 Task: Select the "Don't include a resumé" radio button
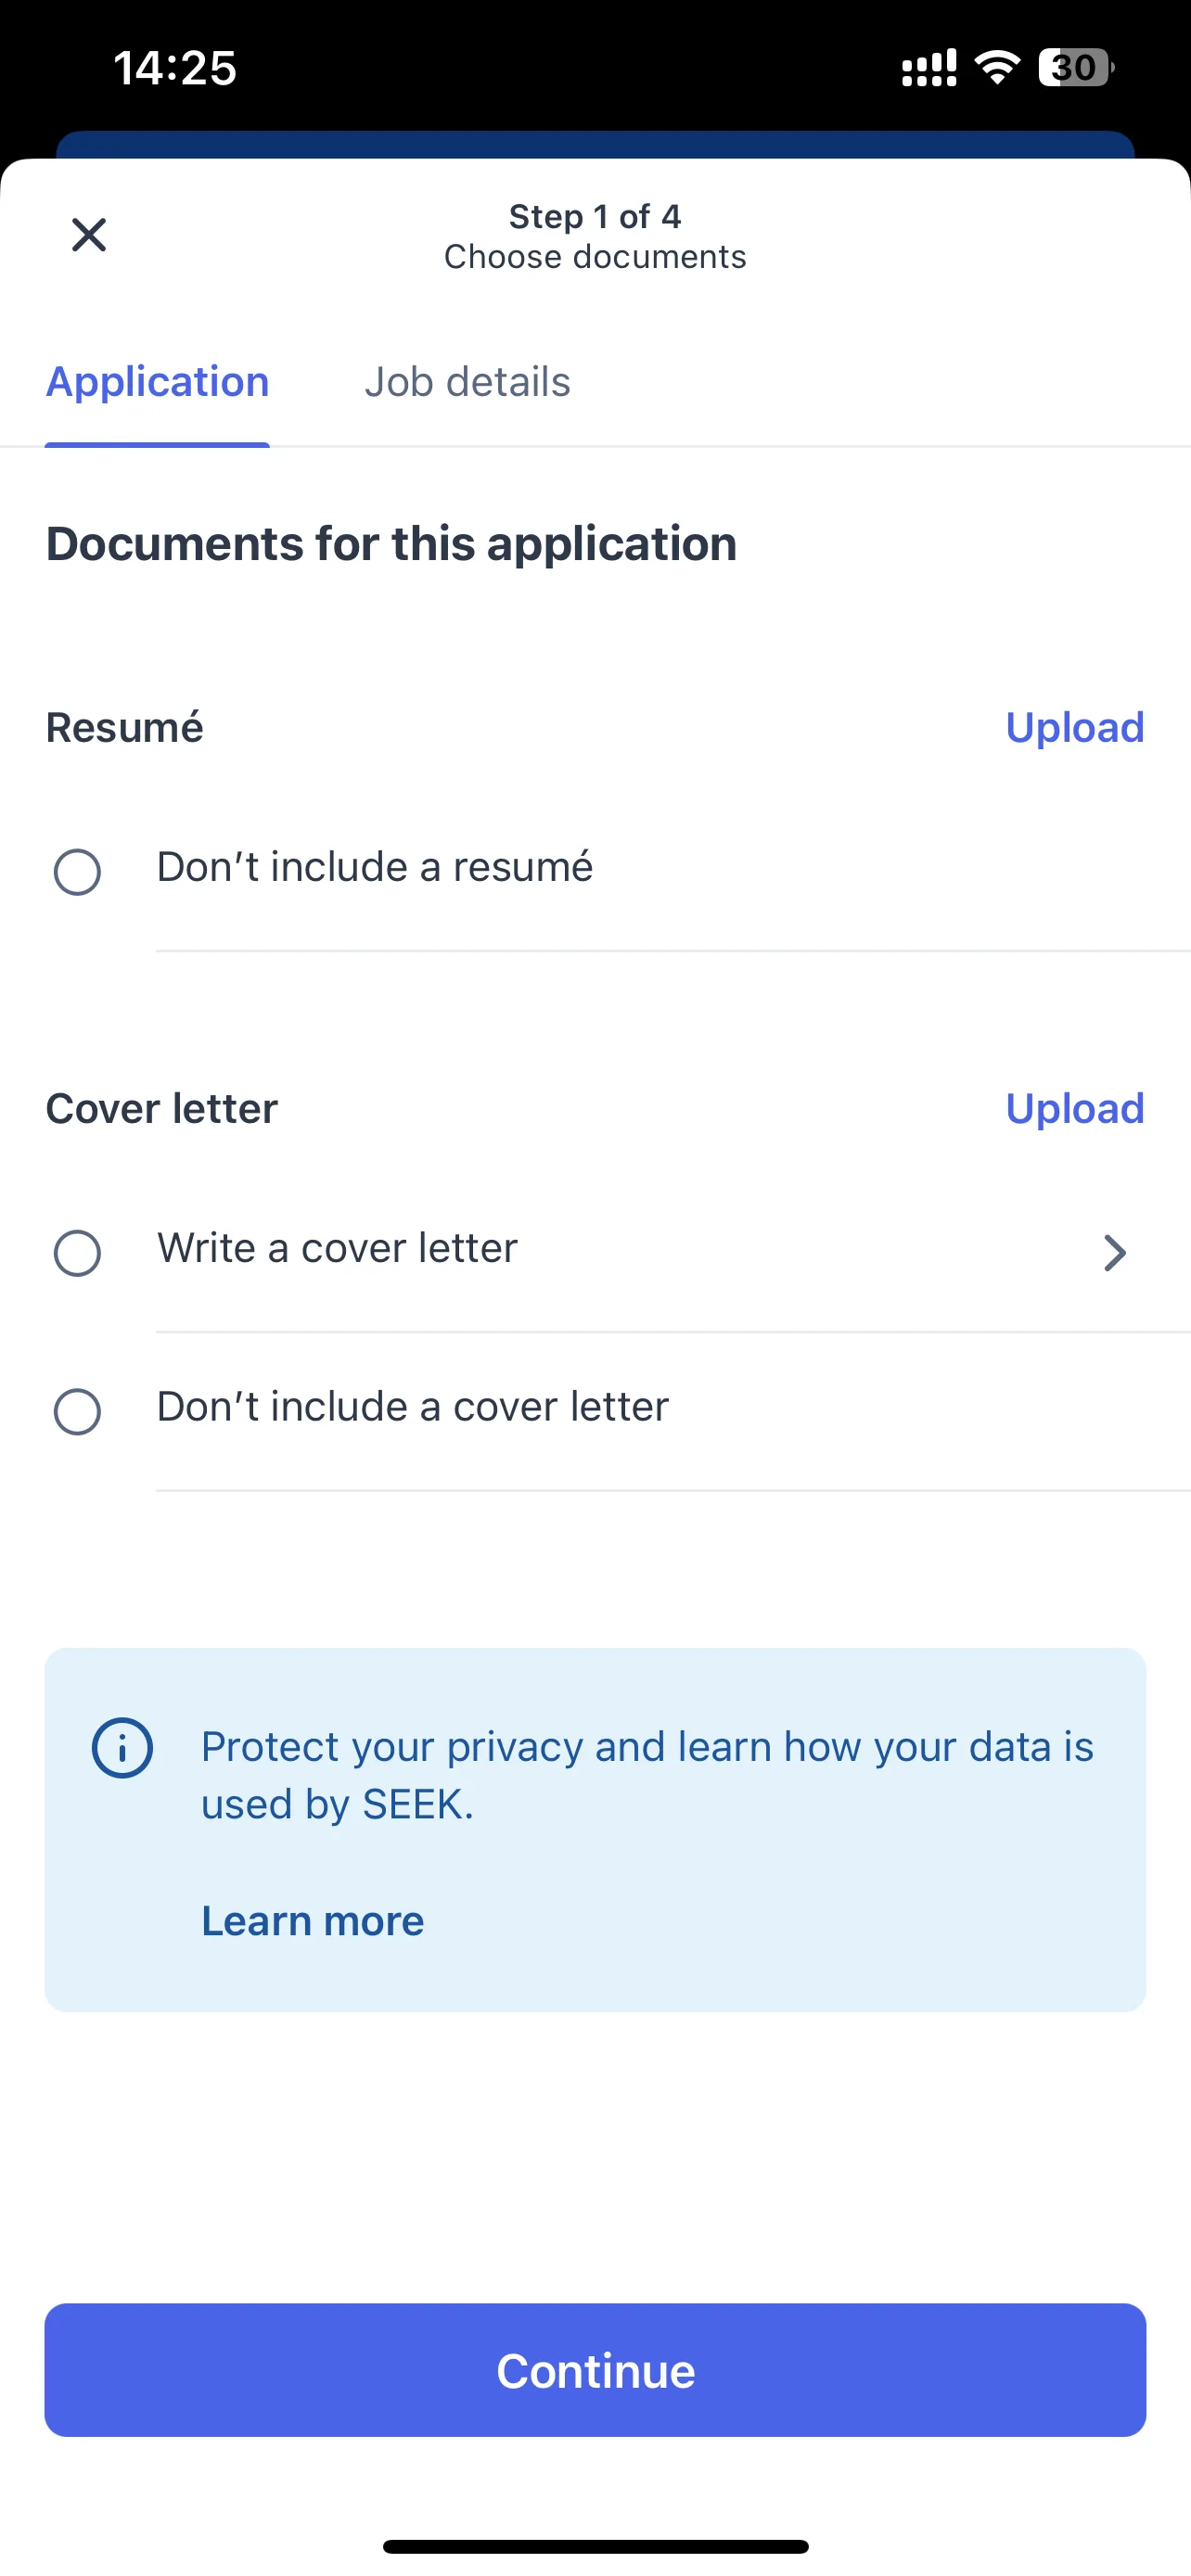[x=77, y=871]
